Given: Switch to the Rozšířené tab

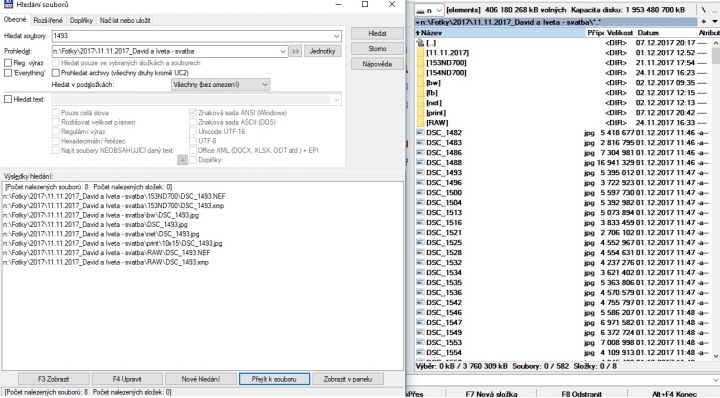Looking at the screenshot, I should click(48, 21).
